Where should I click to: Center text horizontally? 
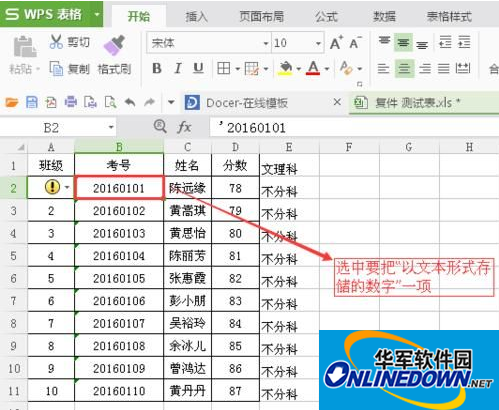(404, 69)
